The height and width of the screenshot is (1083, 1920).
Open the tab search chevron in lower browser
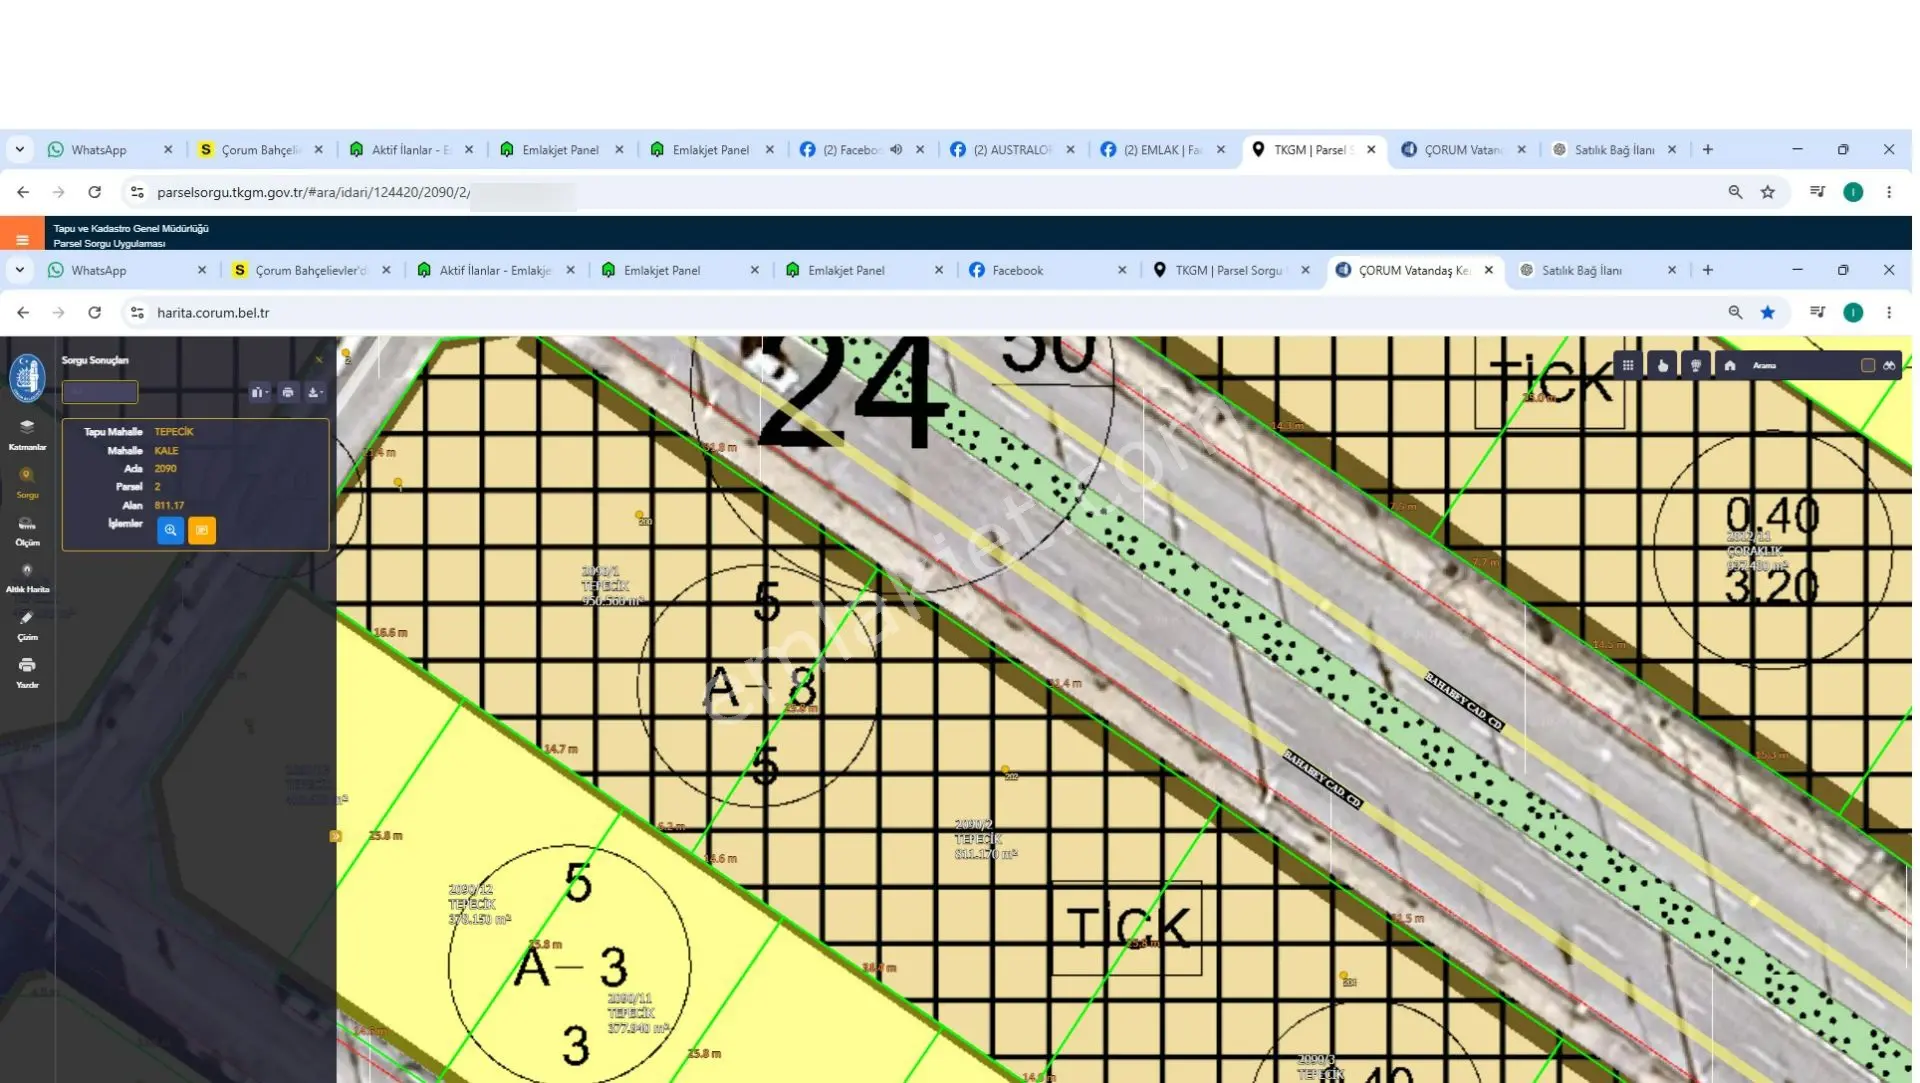tap(20, 270)
